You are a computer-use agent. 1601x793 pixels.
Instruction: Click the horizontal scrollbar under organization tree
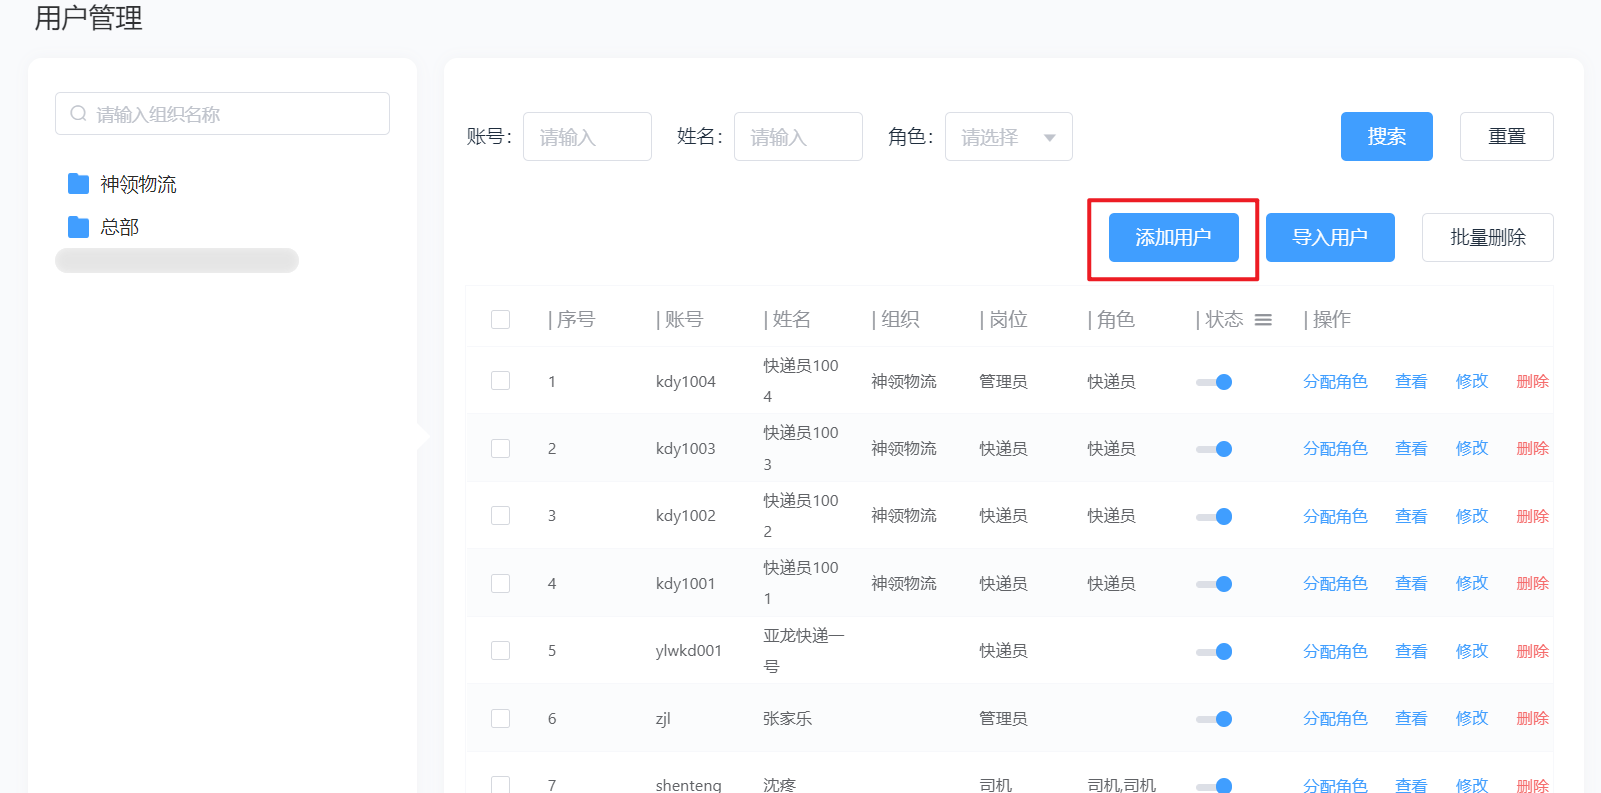point(177,261)
